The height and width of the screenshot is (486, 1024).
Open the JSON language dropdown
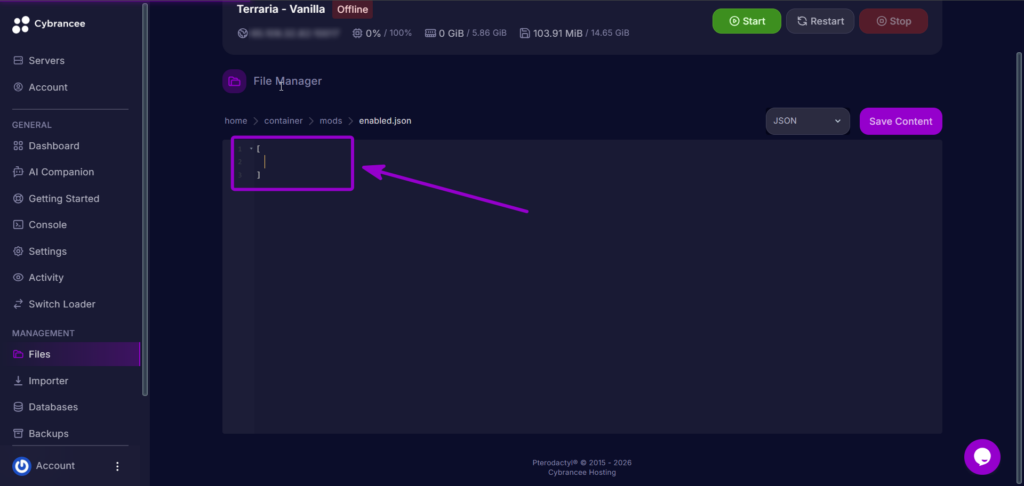click(x=807, y=122)
